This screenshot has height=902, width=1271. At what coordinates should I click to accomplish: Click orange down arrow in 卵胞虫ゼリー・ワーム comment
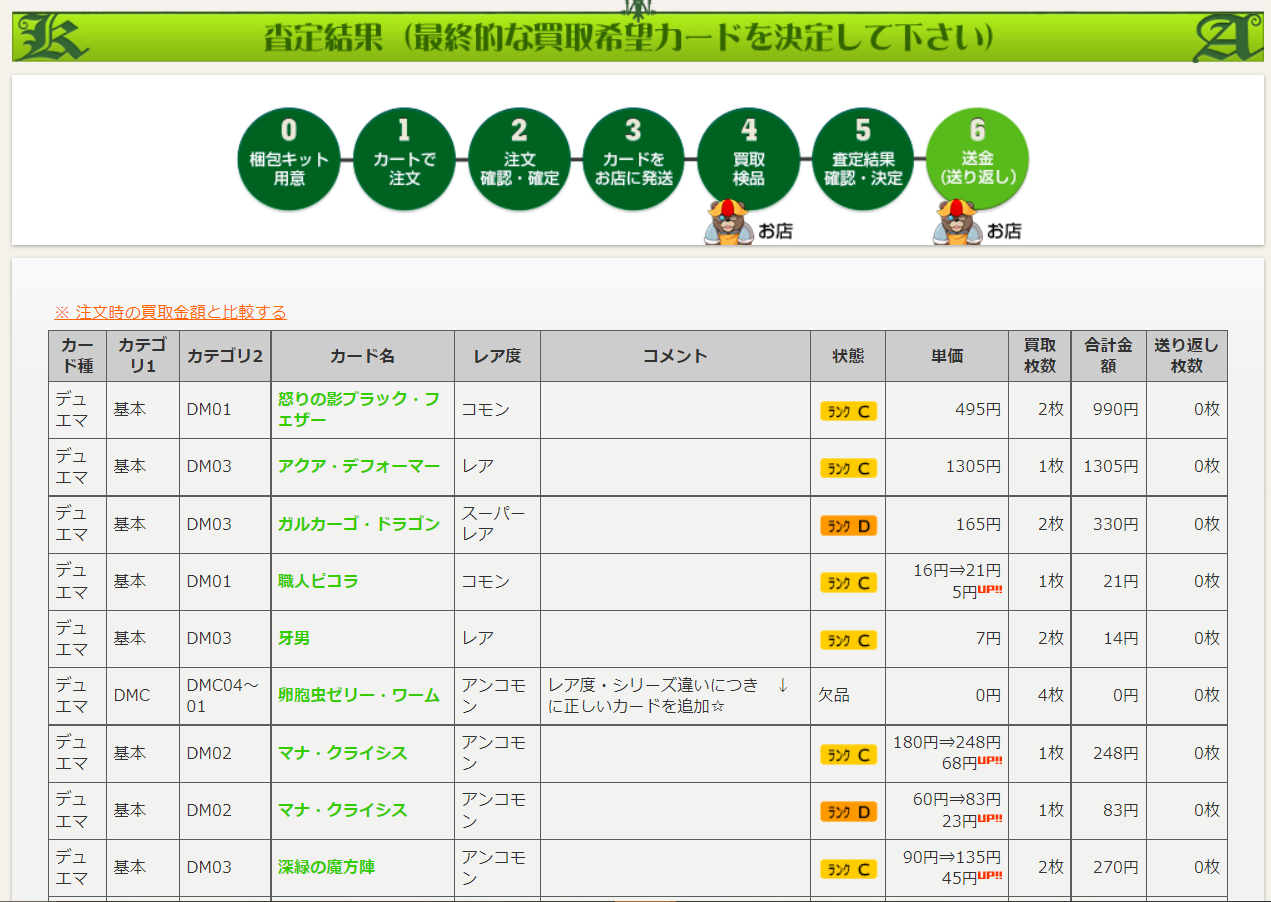783,685
